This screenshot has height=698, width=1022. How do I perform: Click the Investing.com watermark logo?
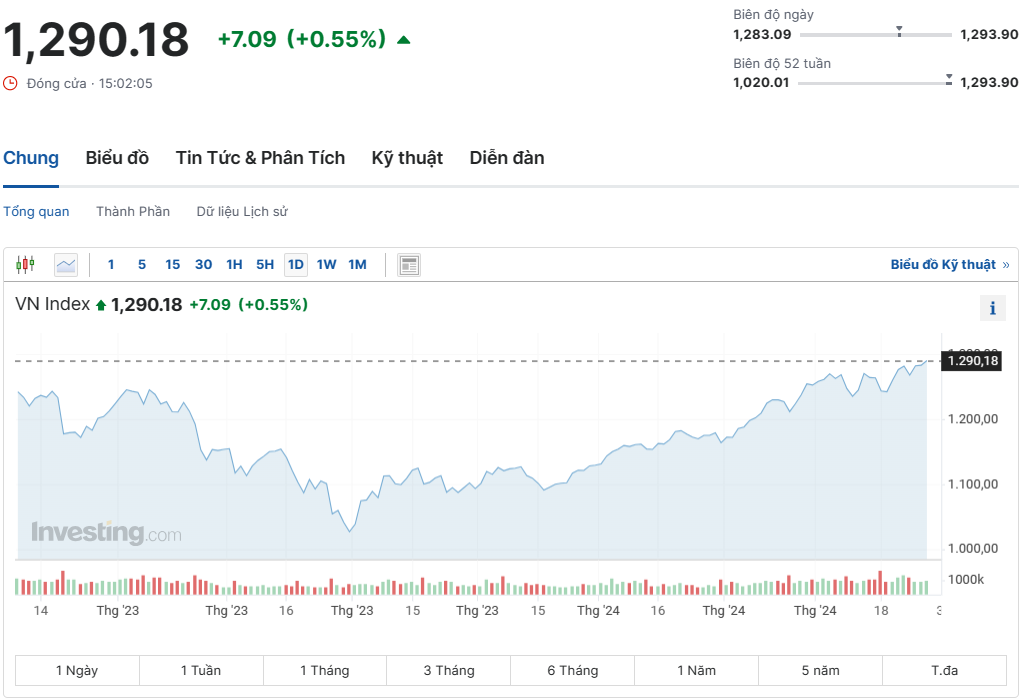pos(106,533)
